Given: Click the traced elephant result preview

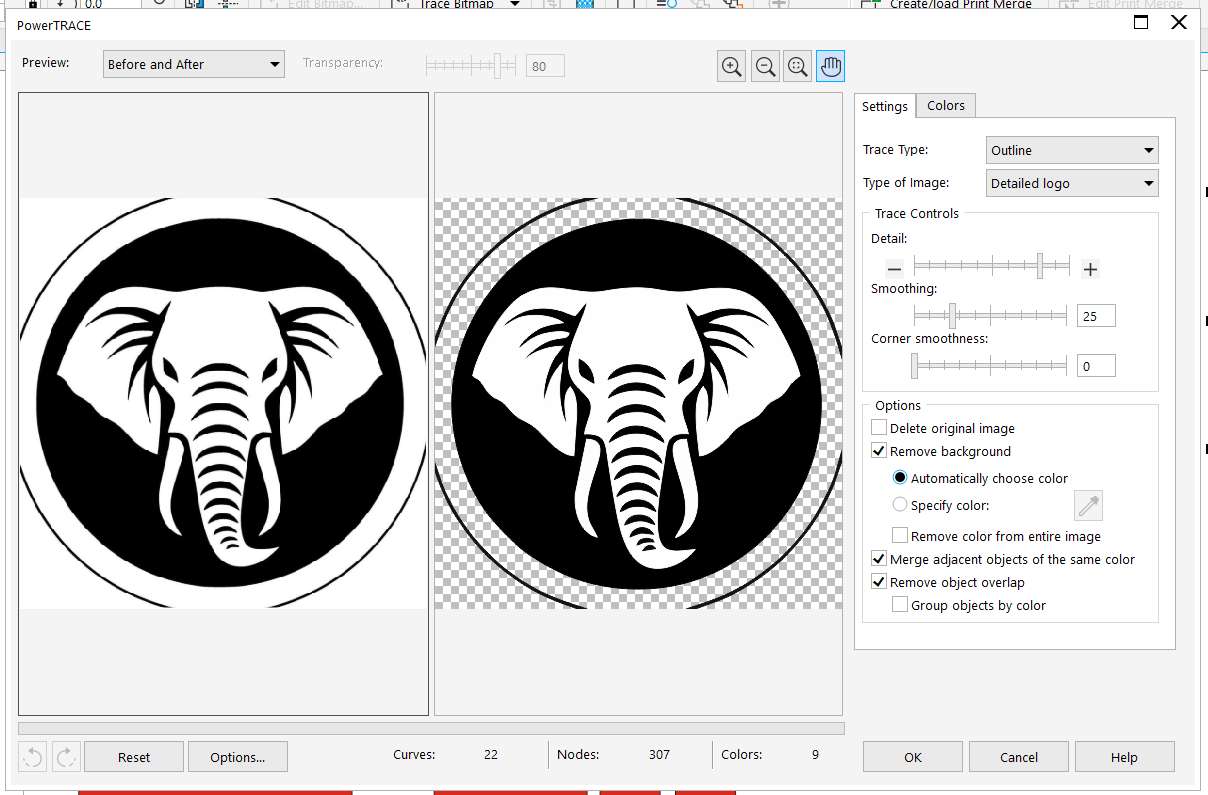Looking at the screenshot, I should (x=638, y=403).
